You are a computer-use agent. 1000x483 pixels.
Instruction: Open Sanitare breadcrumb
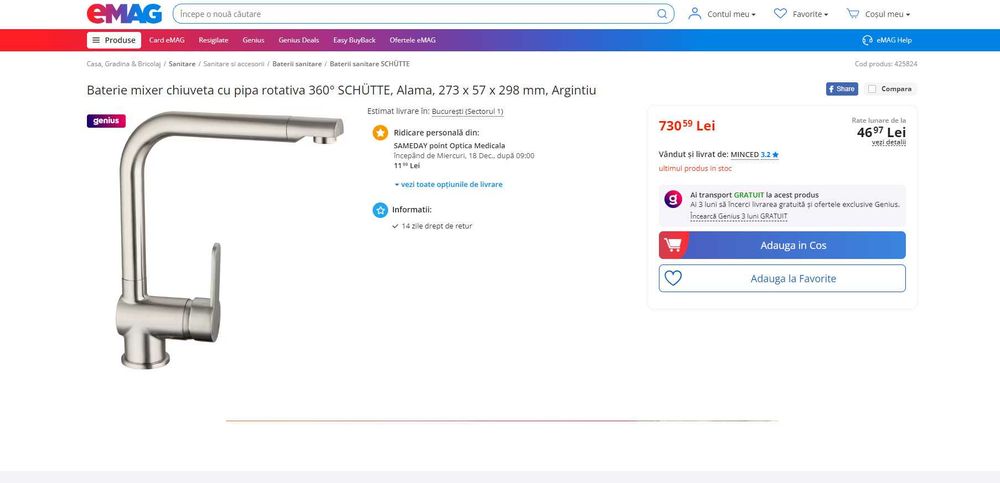click(x=182, y=64)
